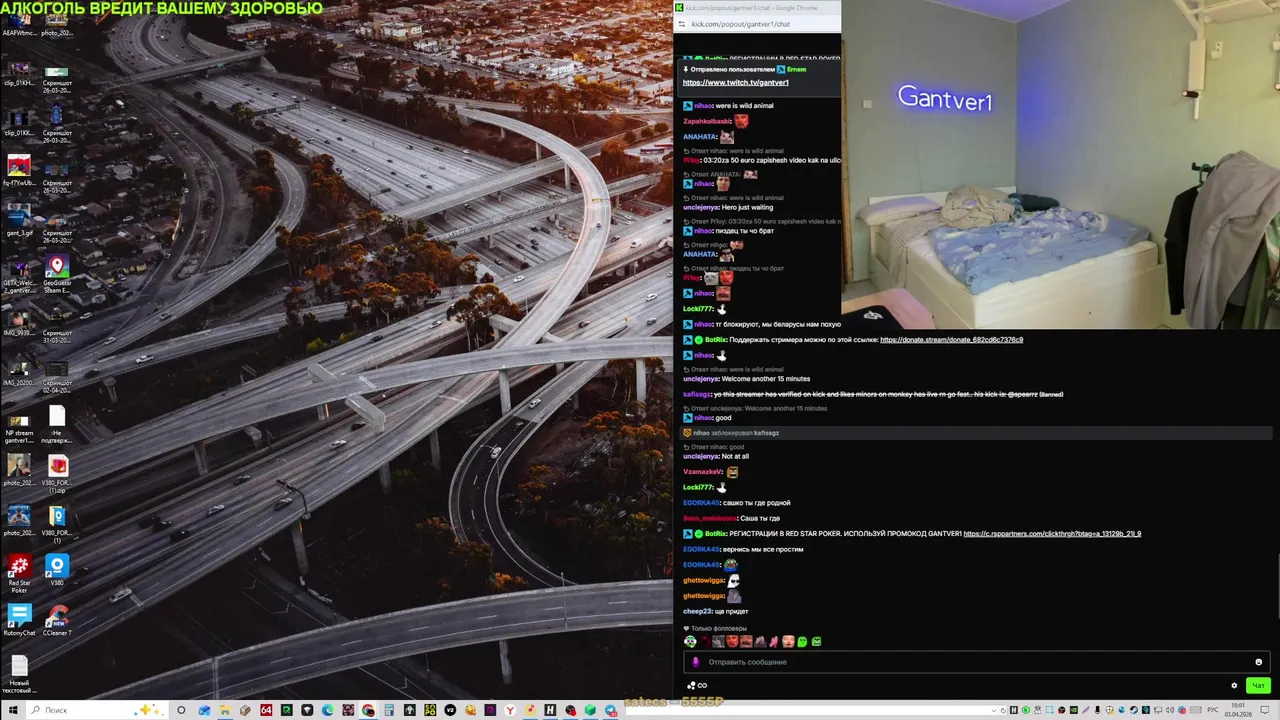Open chat settings gear icon
1280x720 pixels.
point(1234,686)
